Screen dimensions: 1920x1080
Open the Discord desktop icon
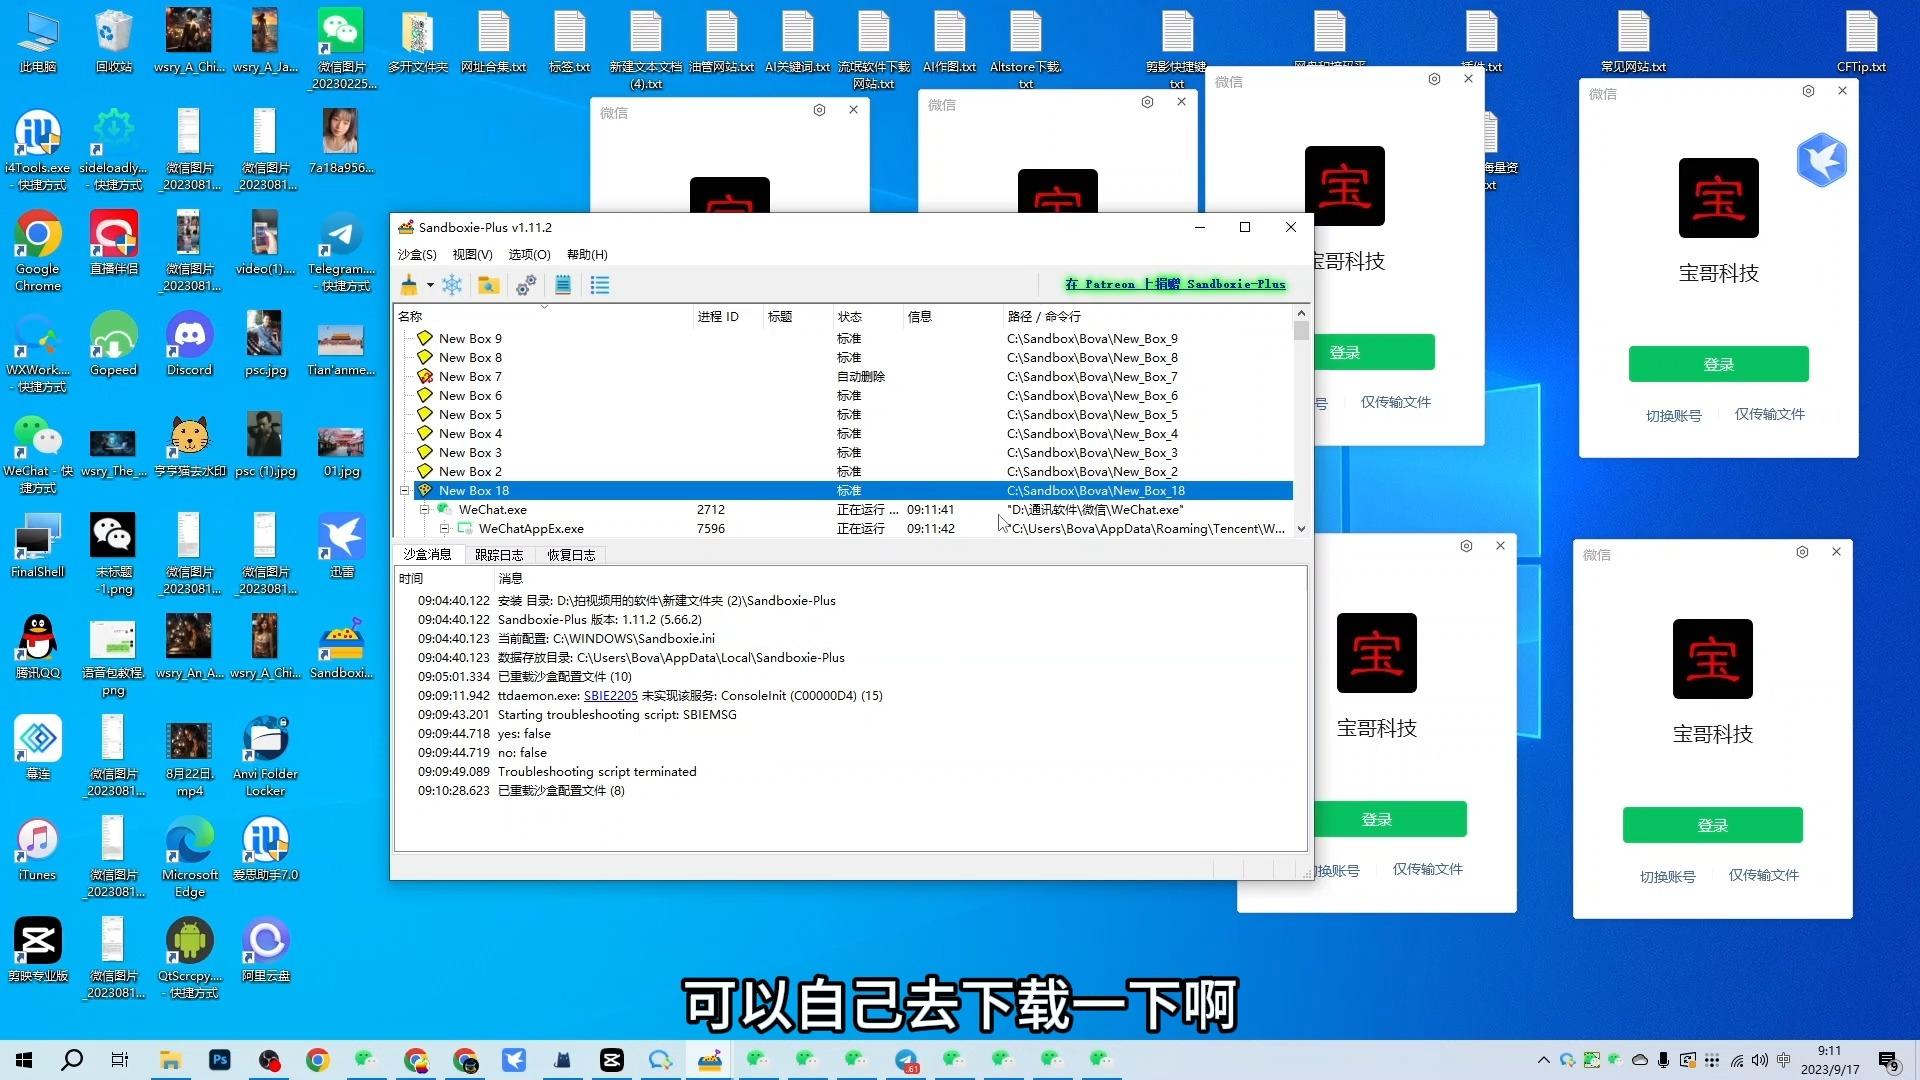(x=189, y=345)
